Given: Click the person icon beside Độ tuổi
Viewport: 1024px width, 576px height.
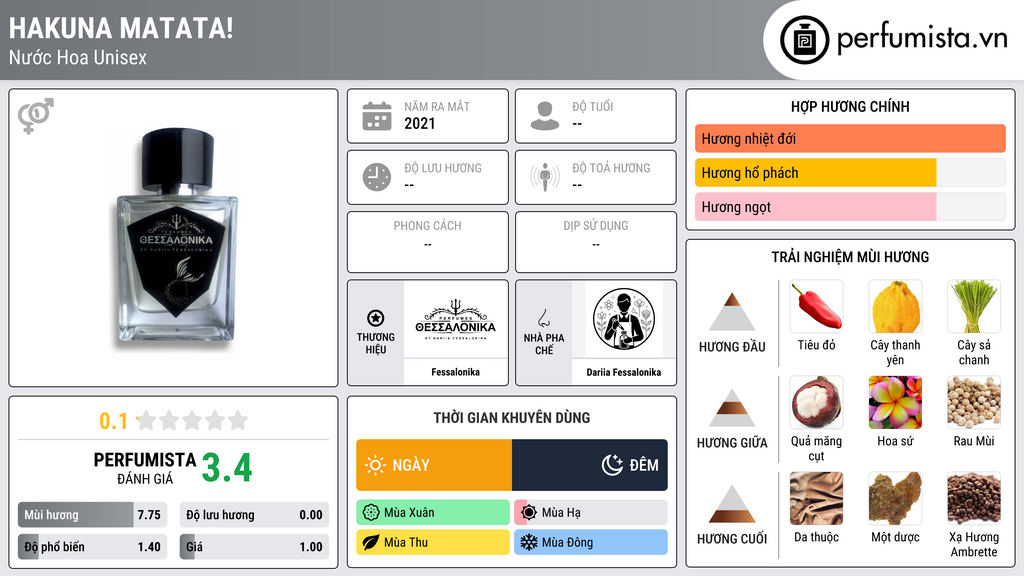Looking at the screenshot, I should pos(545,116).
